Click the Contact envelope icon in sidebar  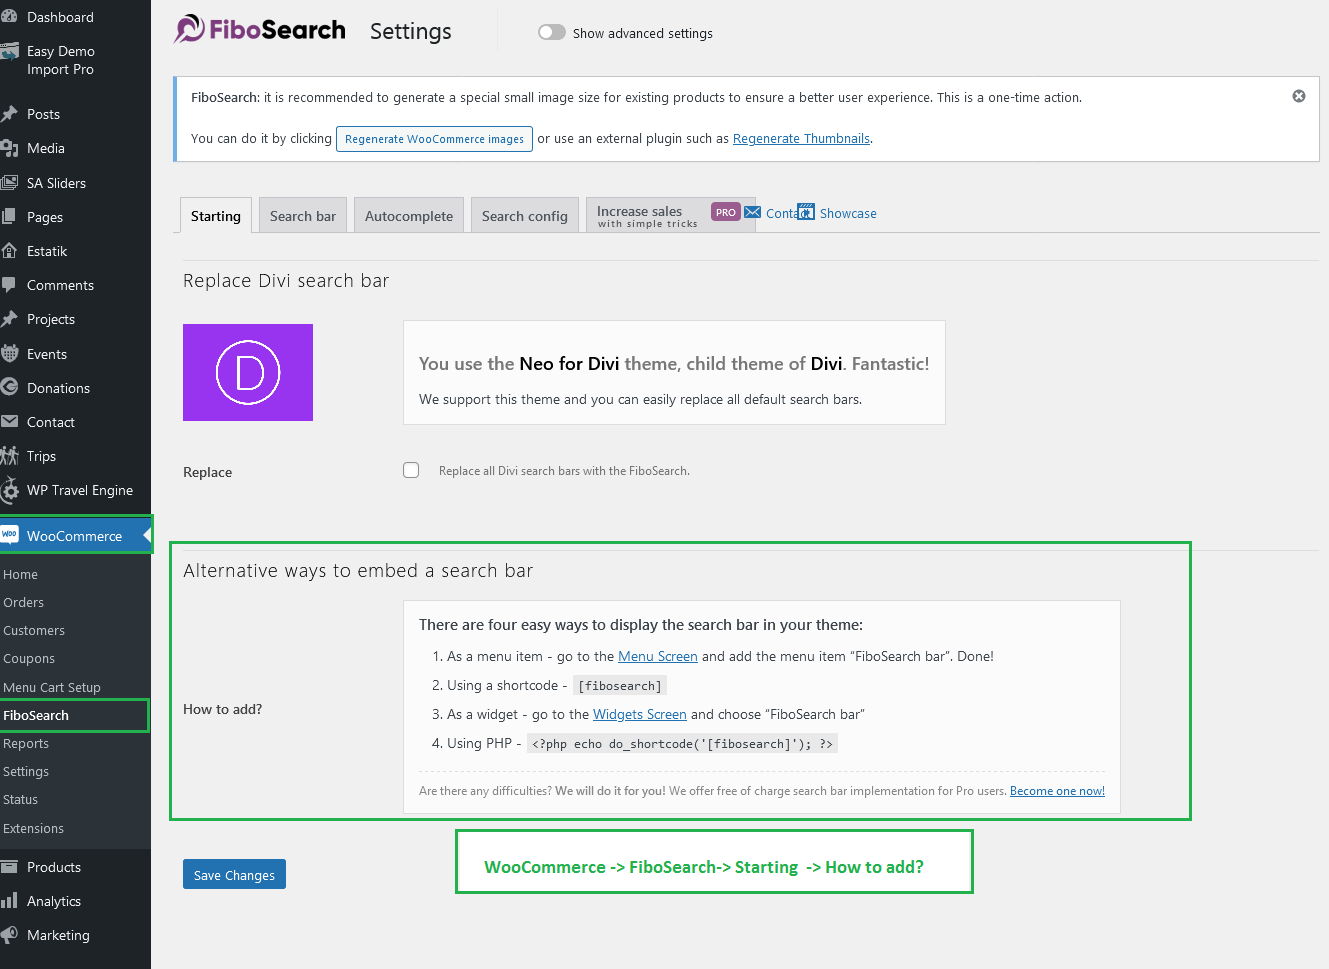coord(9,422)
